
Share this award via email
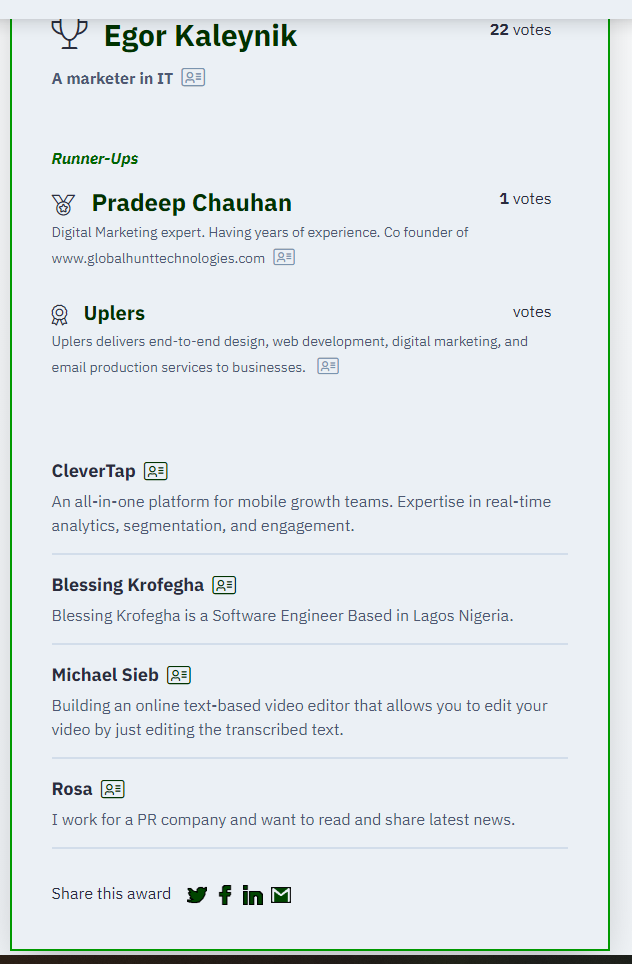[281, 895]
